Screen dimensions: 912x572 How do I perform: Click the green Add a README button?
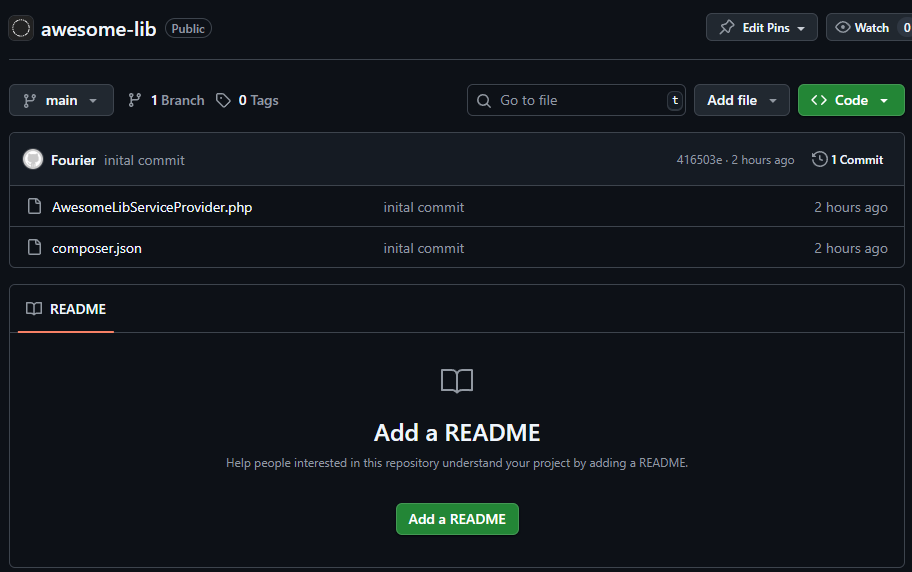(457, 519)
